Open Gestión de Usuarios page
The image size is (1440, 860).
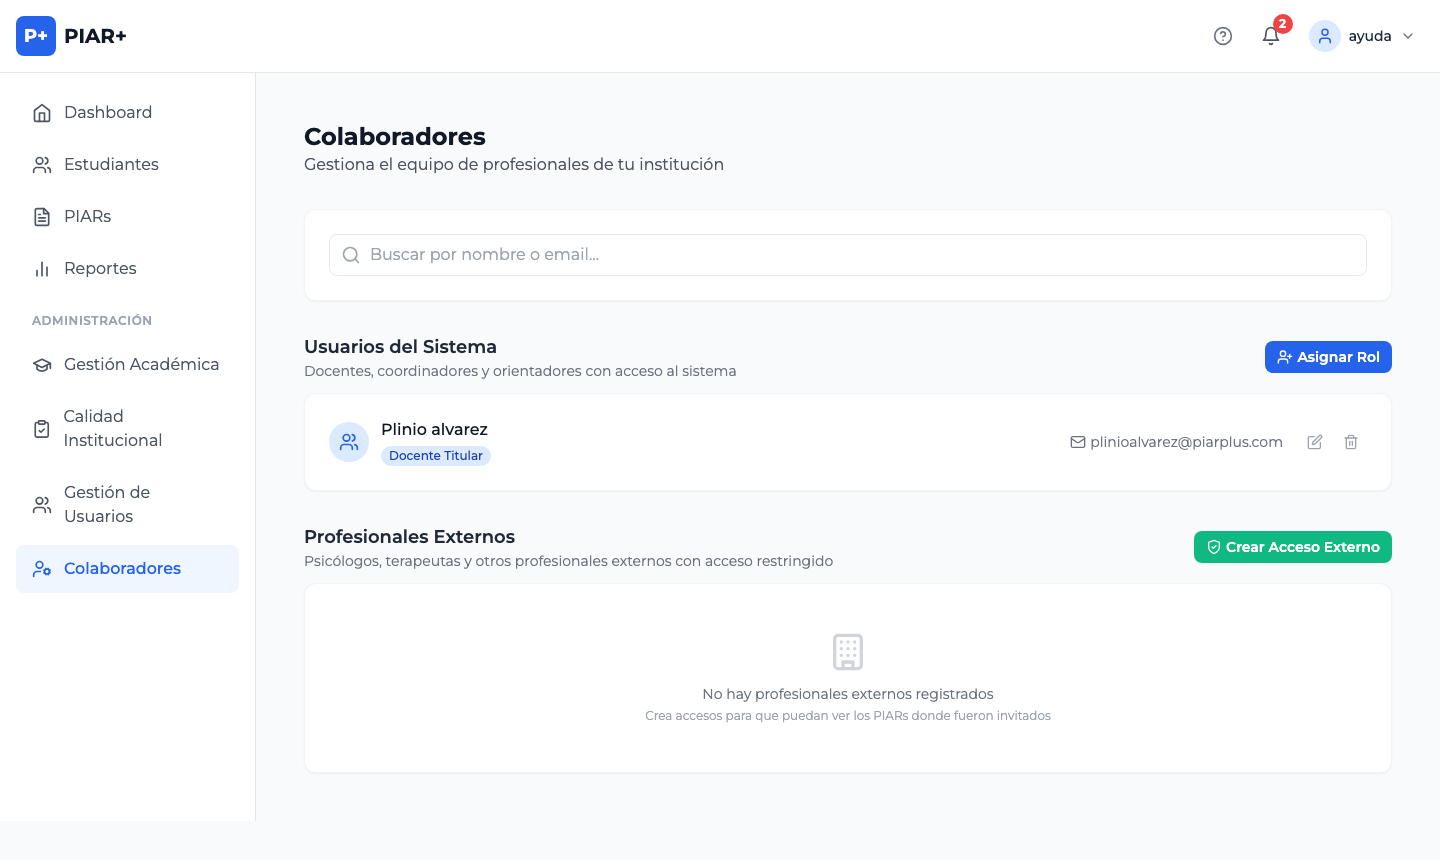point(106,504)
